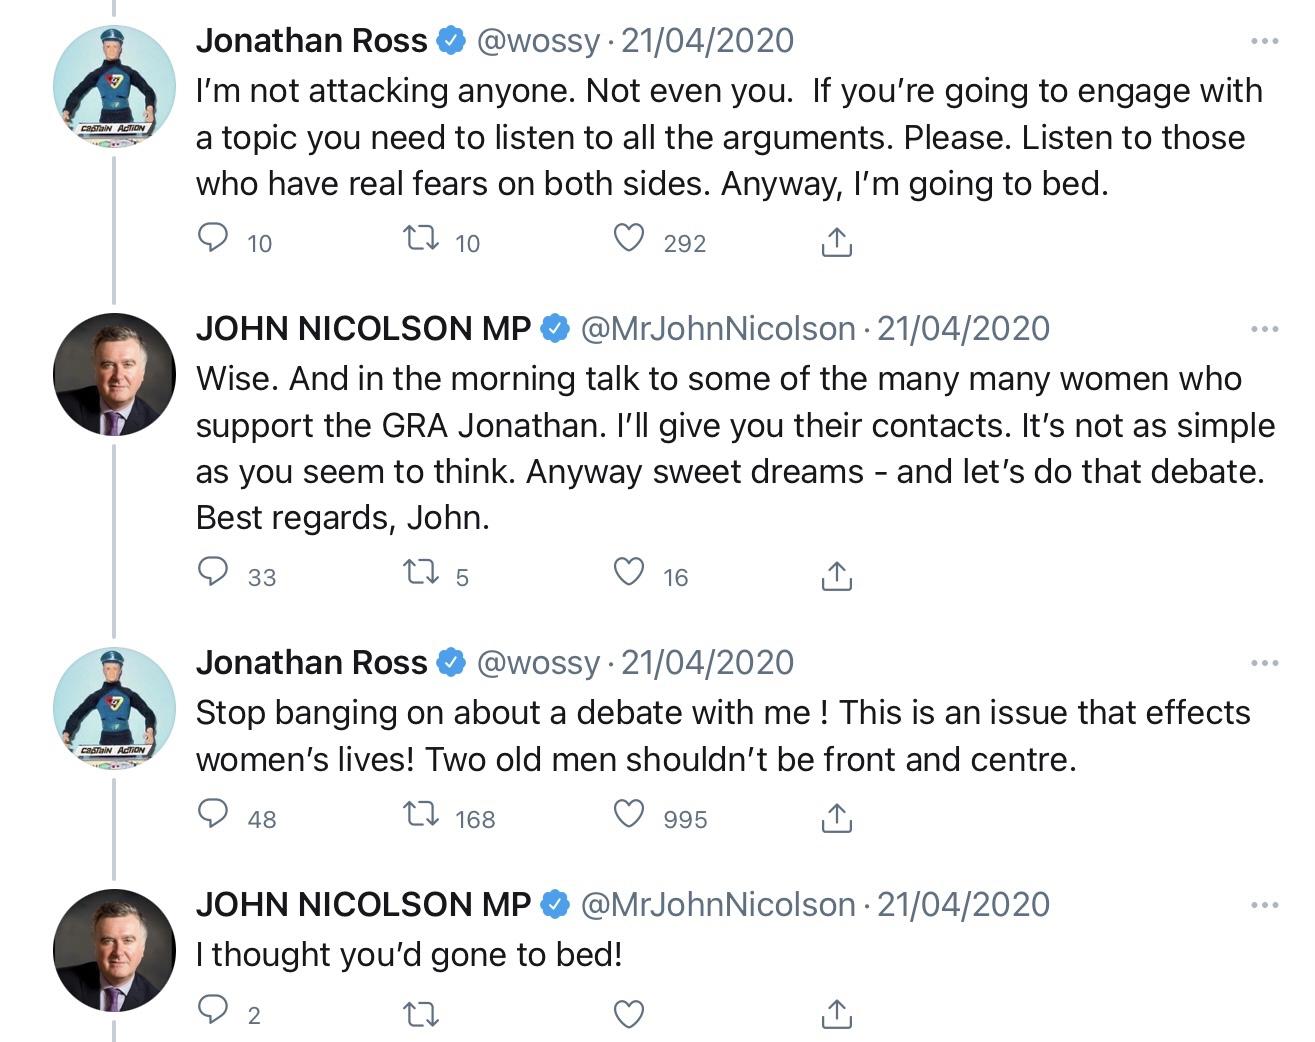Like the tweet with 292 likes

point(629,239)
